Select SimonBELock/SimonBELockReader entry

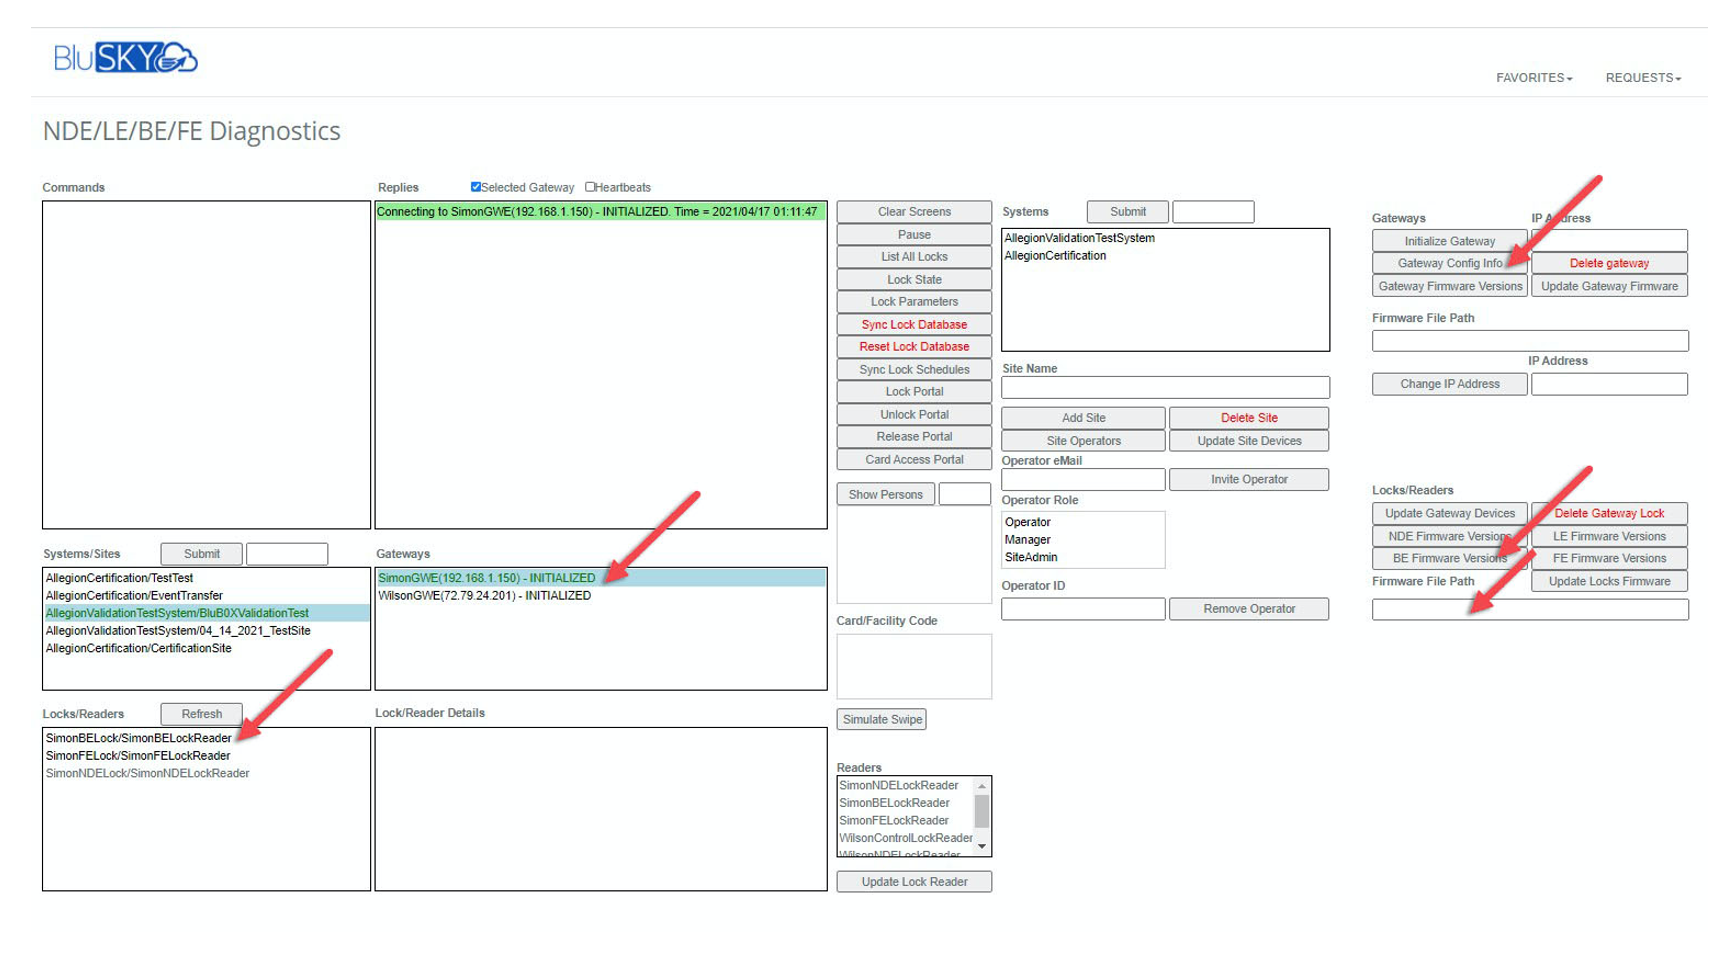pos(138,738)
